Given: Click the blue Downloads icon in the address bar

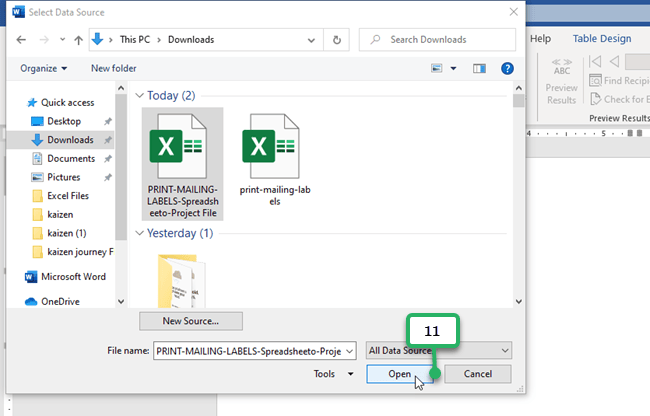Looking at the screenshot, I should coord(97,39).
